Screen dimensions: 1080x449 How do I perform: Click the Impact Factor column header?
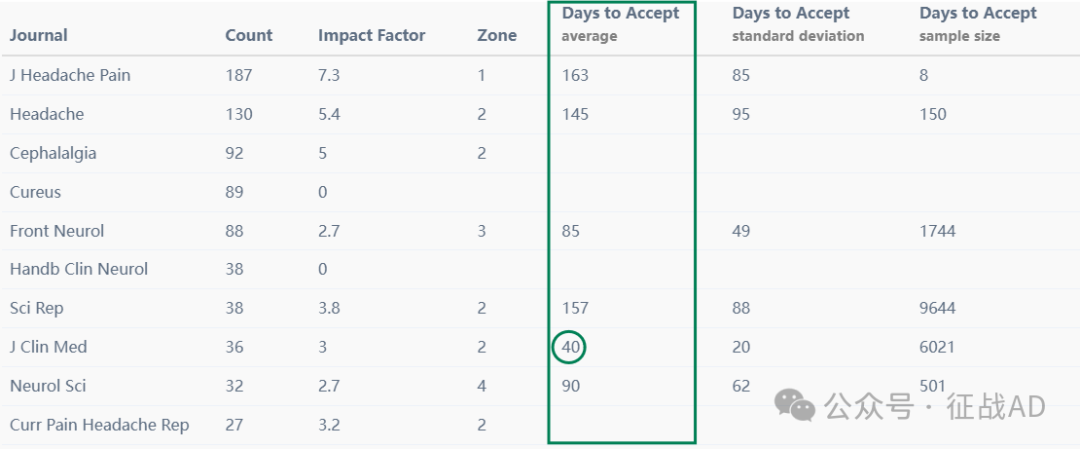click(371, 35)
